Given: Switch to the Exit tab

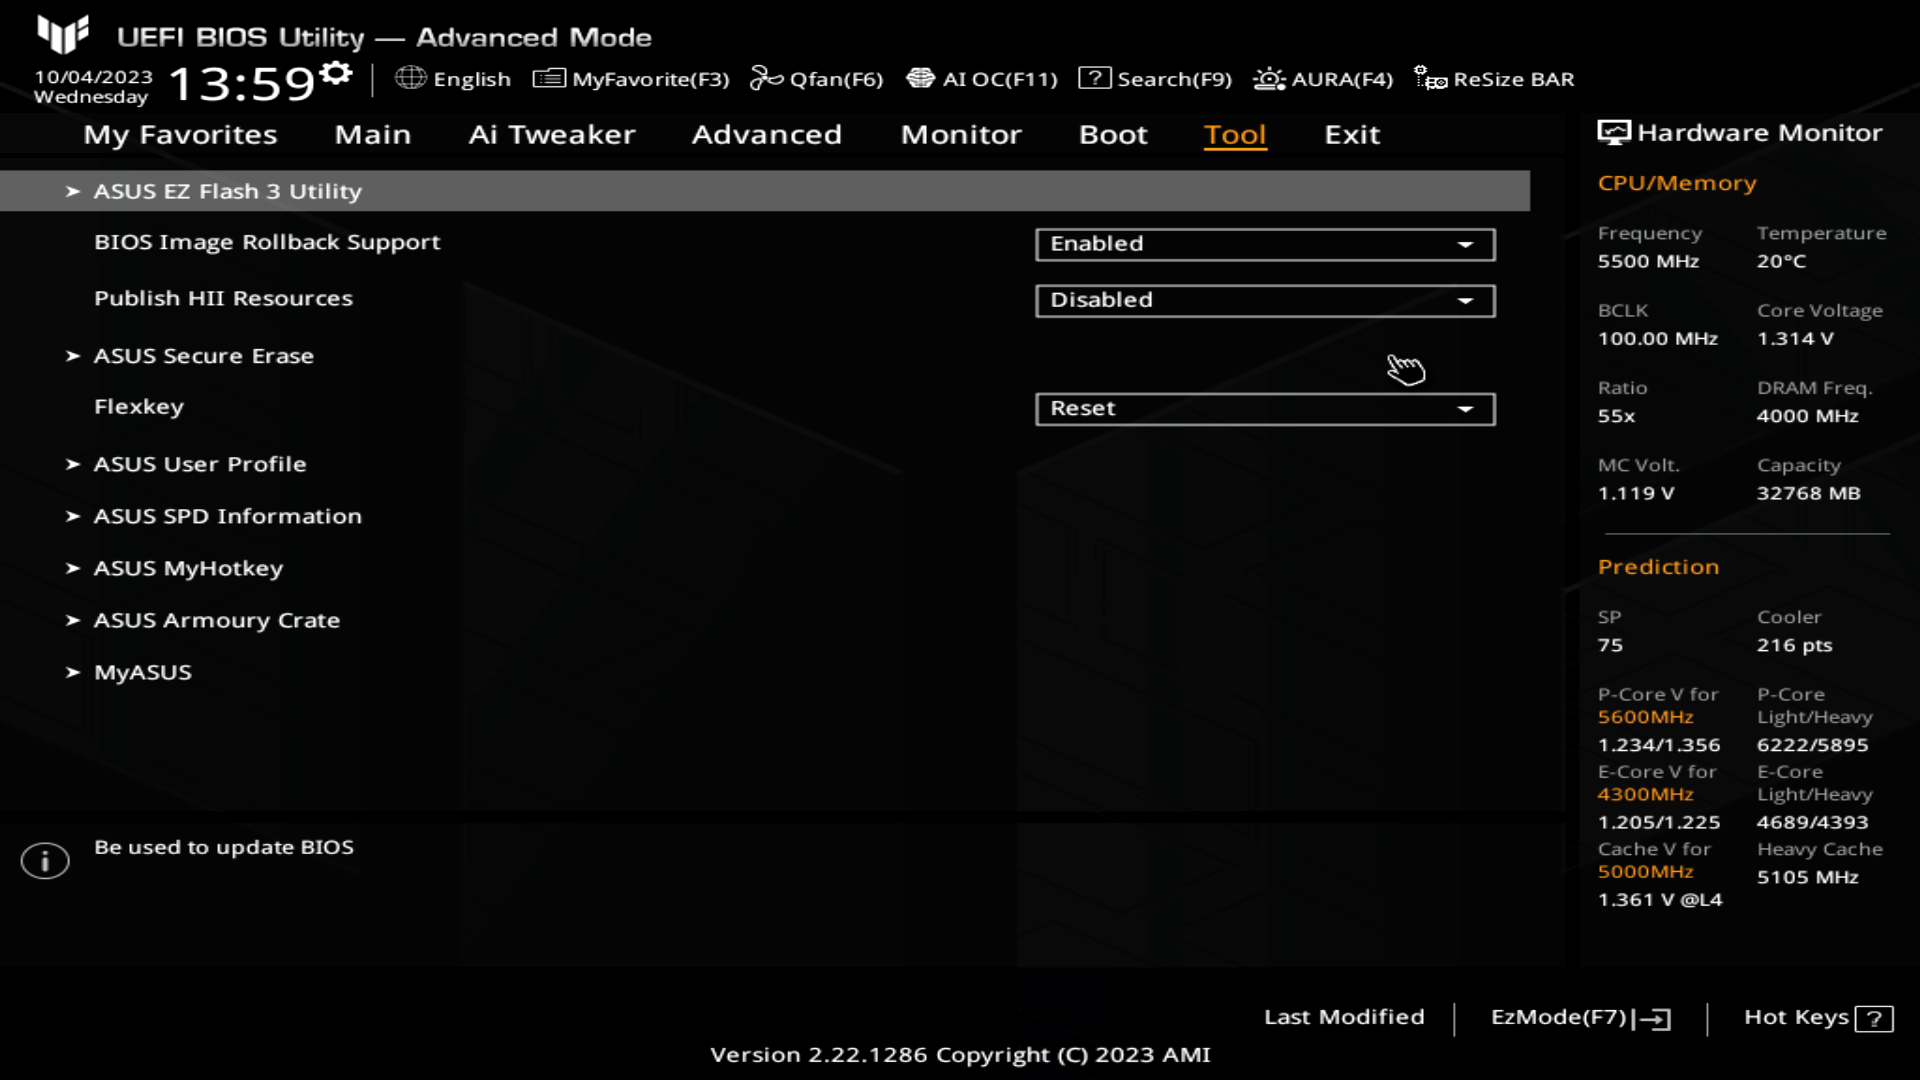Looking at the screenshot, I should pyautogui.click(x=1352, y=135).
